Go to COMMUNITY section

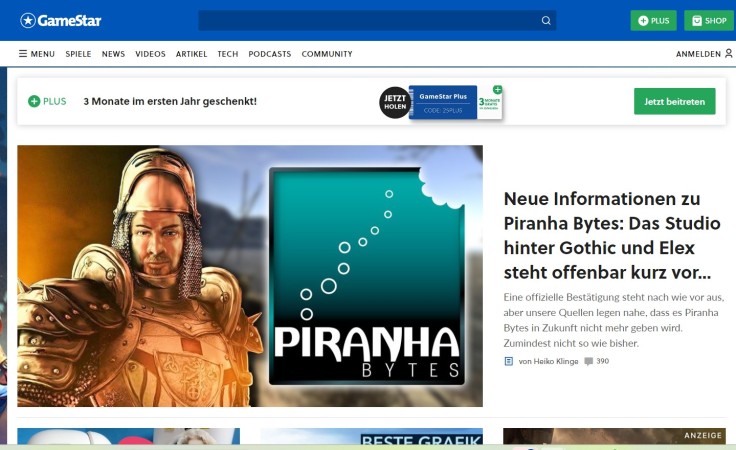point(327,54)
